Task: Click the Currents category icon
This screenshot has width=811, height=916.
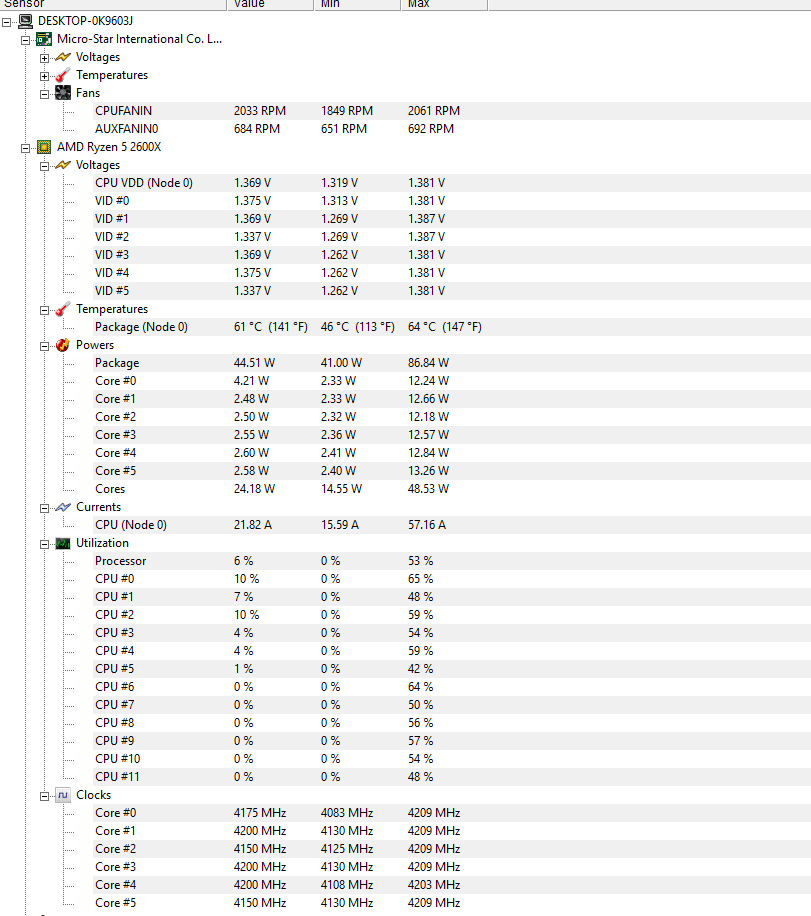Action: pyautogui.click(x=63, y=507)
